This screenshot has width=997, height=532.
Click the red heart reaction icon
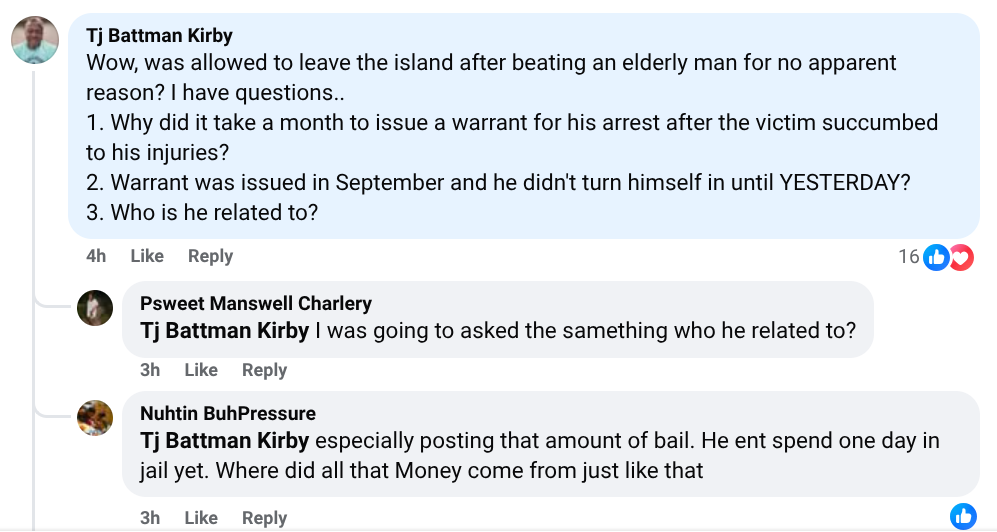coord(961,257)
